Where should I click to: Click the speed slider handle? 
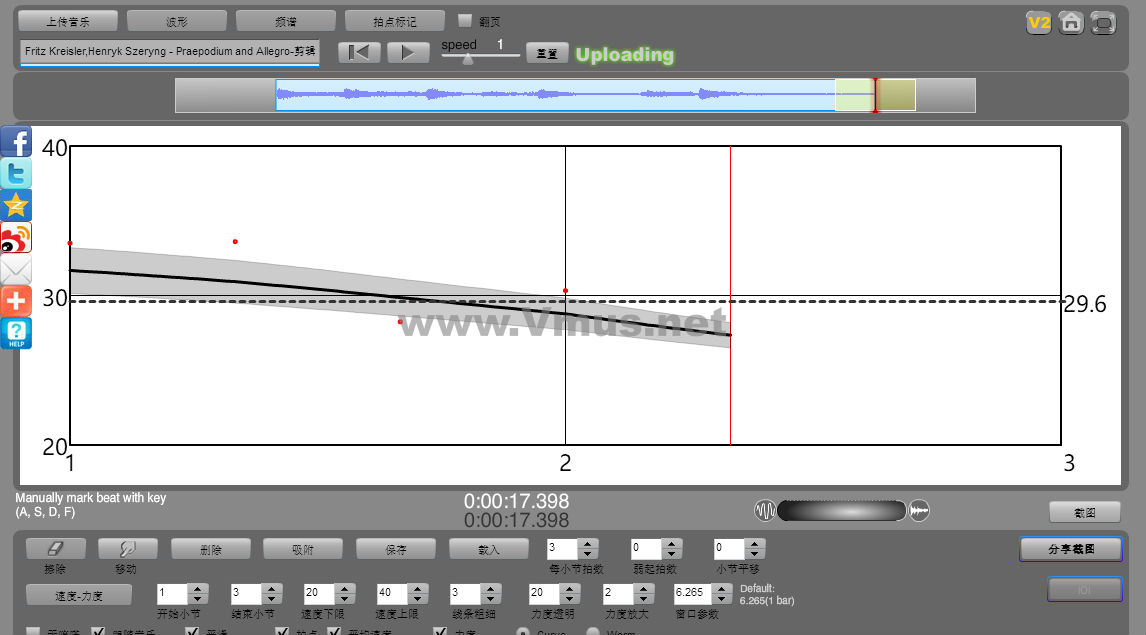point(467,58)
